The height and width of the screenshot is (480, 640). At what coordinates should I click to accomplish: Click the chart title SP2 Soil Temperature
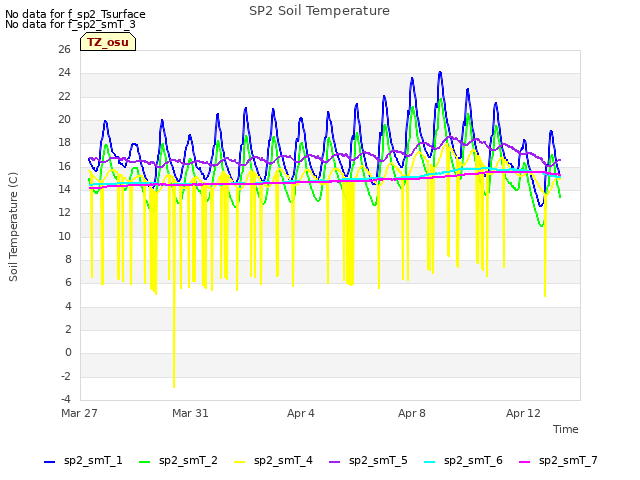click(x=319, y=11)
